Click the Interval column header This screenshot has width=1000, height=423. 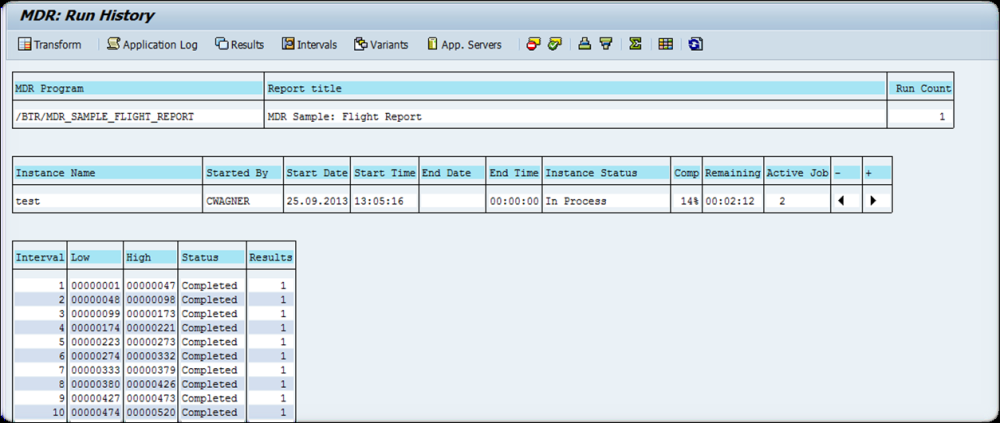pyautogui.click(x=40, y=257)
